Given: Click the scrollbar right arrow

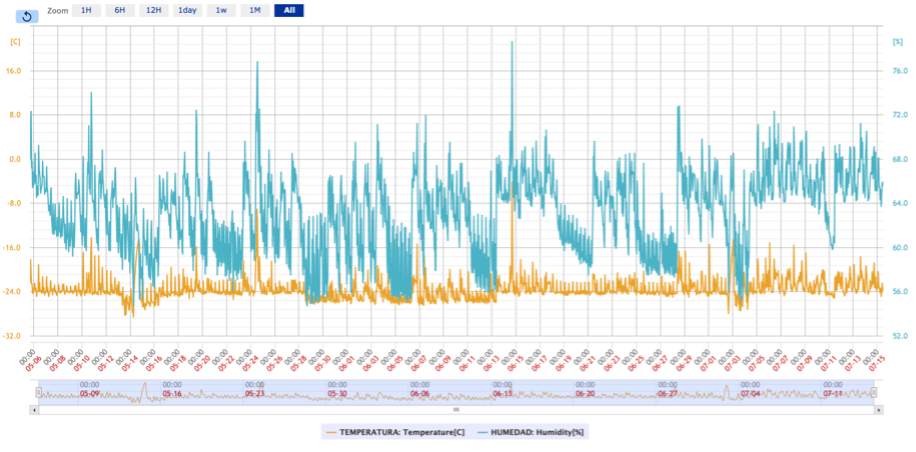Looking at the screenshot, I should [878, 409].
